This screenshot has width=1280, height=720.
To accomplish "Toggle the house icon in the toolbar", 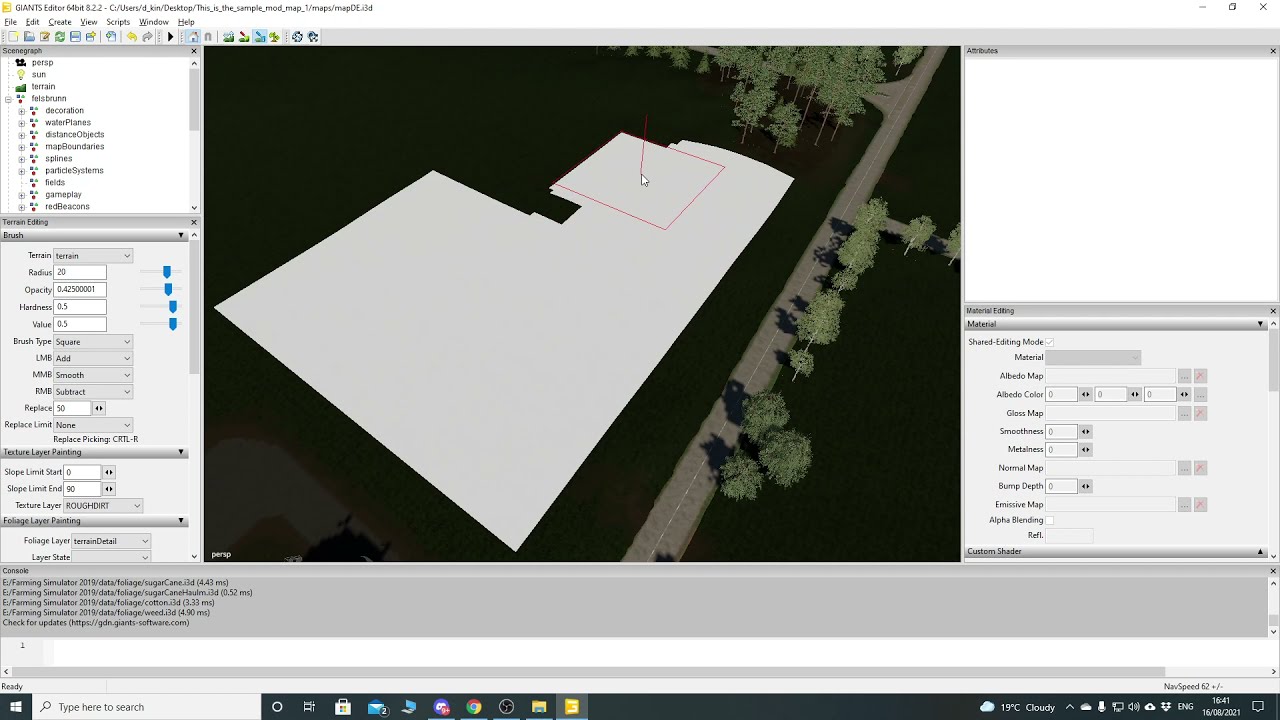I will (193, 37).
